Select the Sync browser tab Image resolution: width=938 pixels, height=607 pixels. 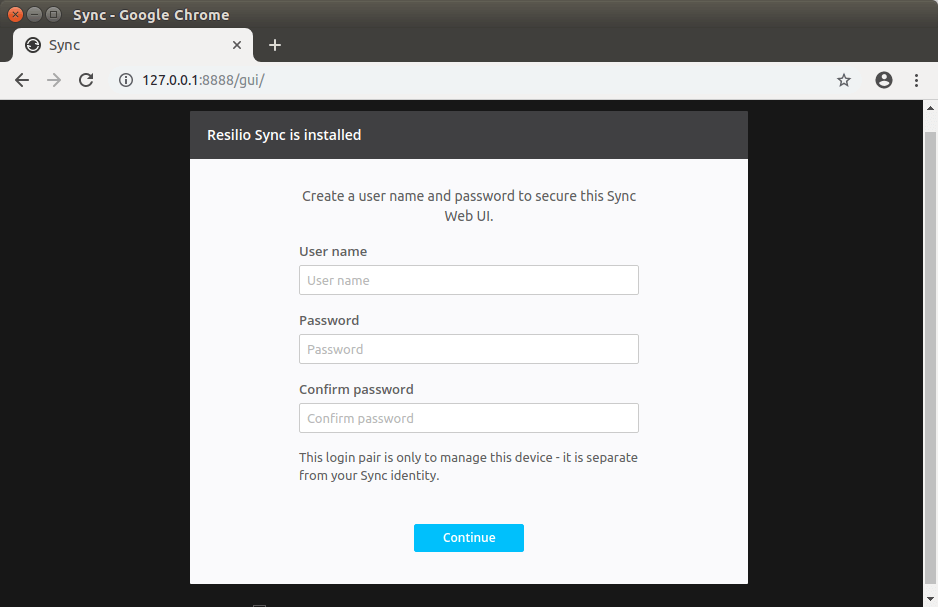[x=120, y=45]
